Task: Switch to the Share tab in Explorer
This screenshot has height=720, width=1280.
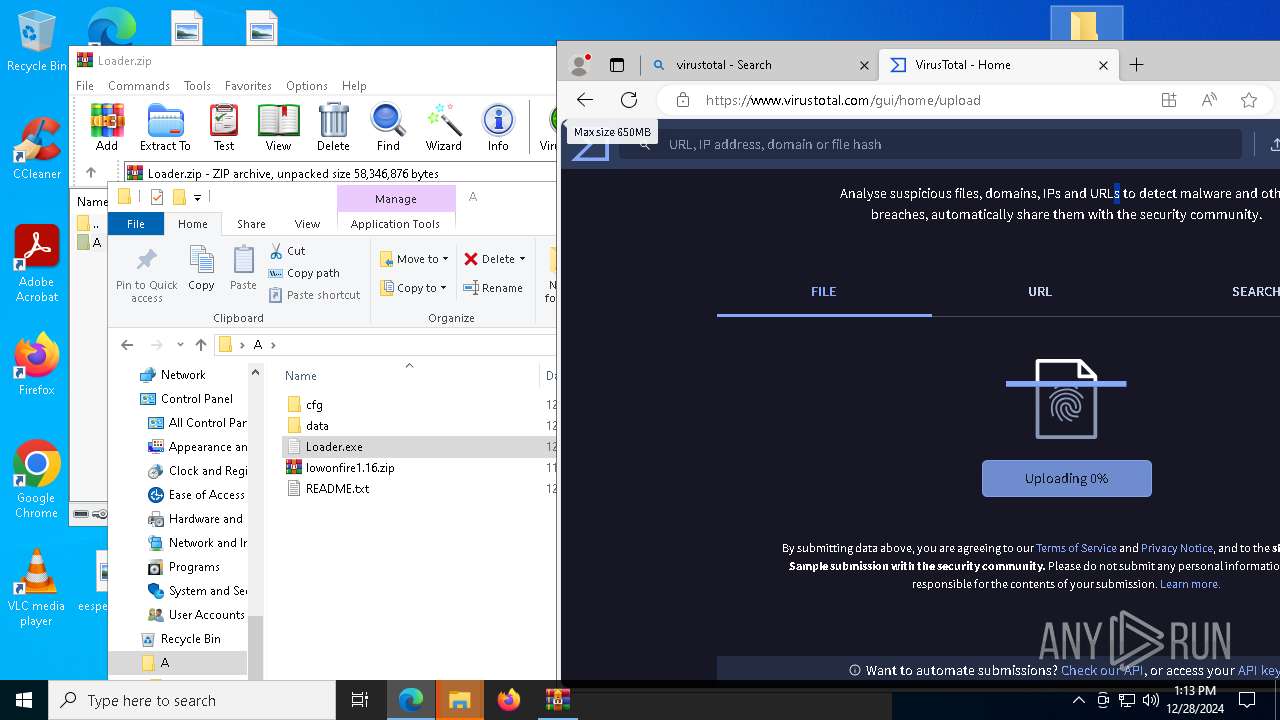Action: 251,224
